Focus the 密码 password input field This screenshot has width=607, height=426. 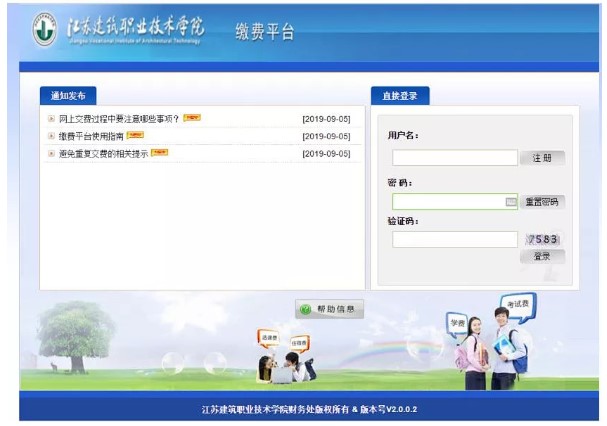coord(448,201)
